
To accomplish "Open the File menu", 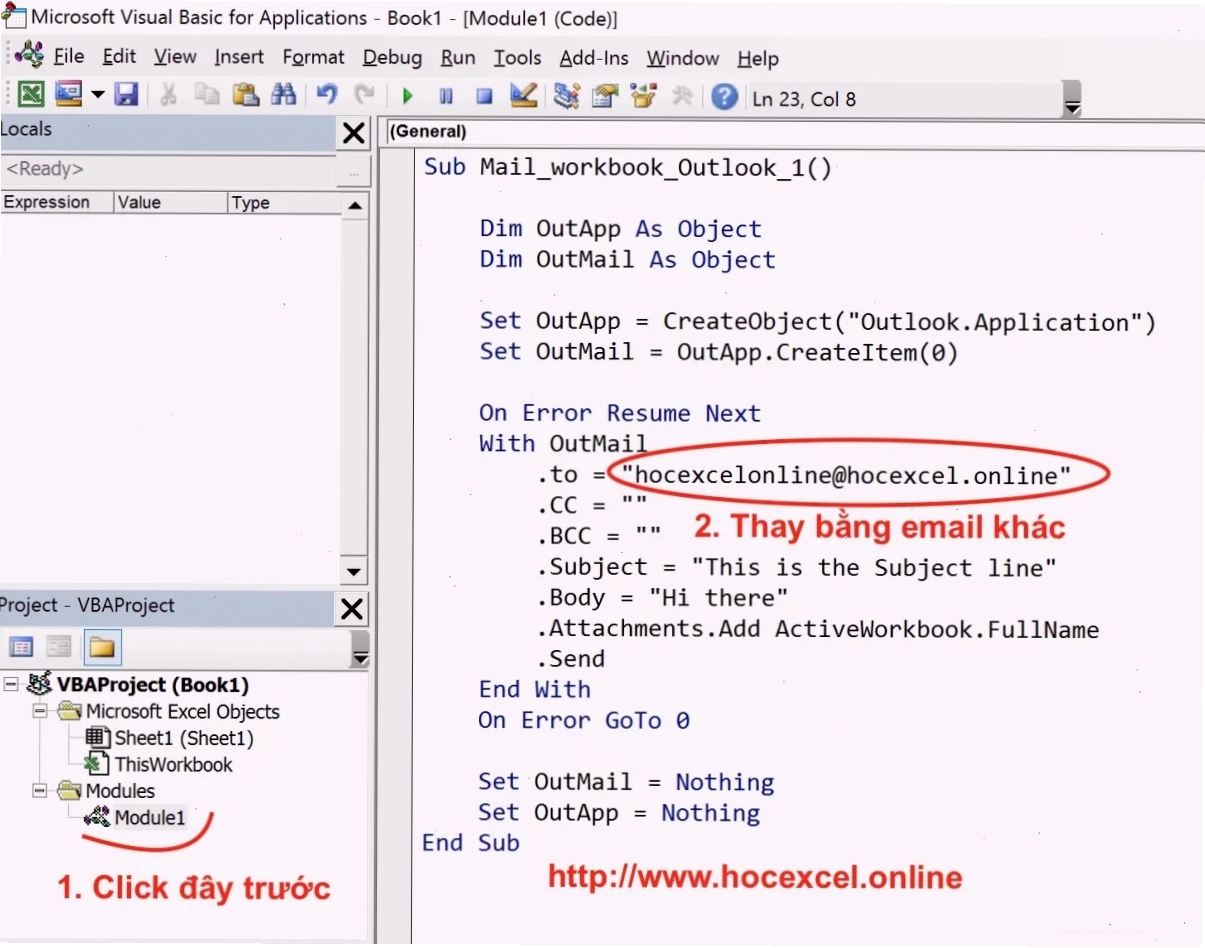I will [x=68, y=57].
